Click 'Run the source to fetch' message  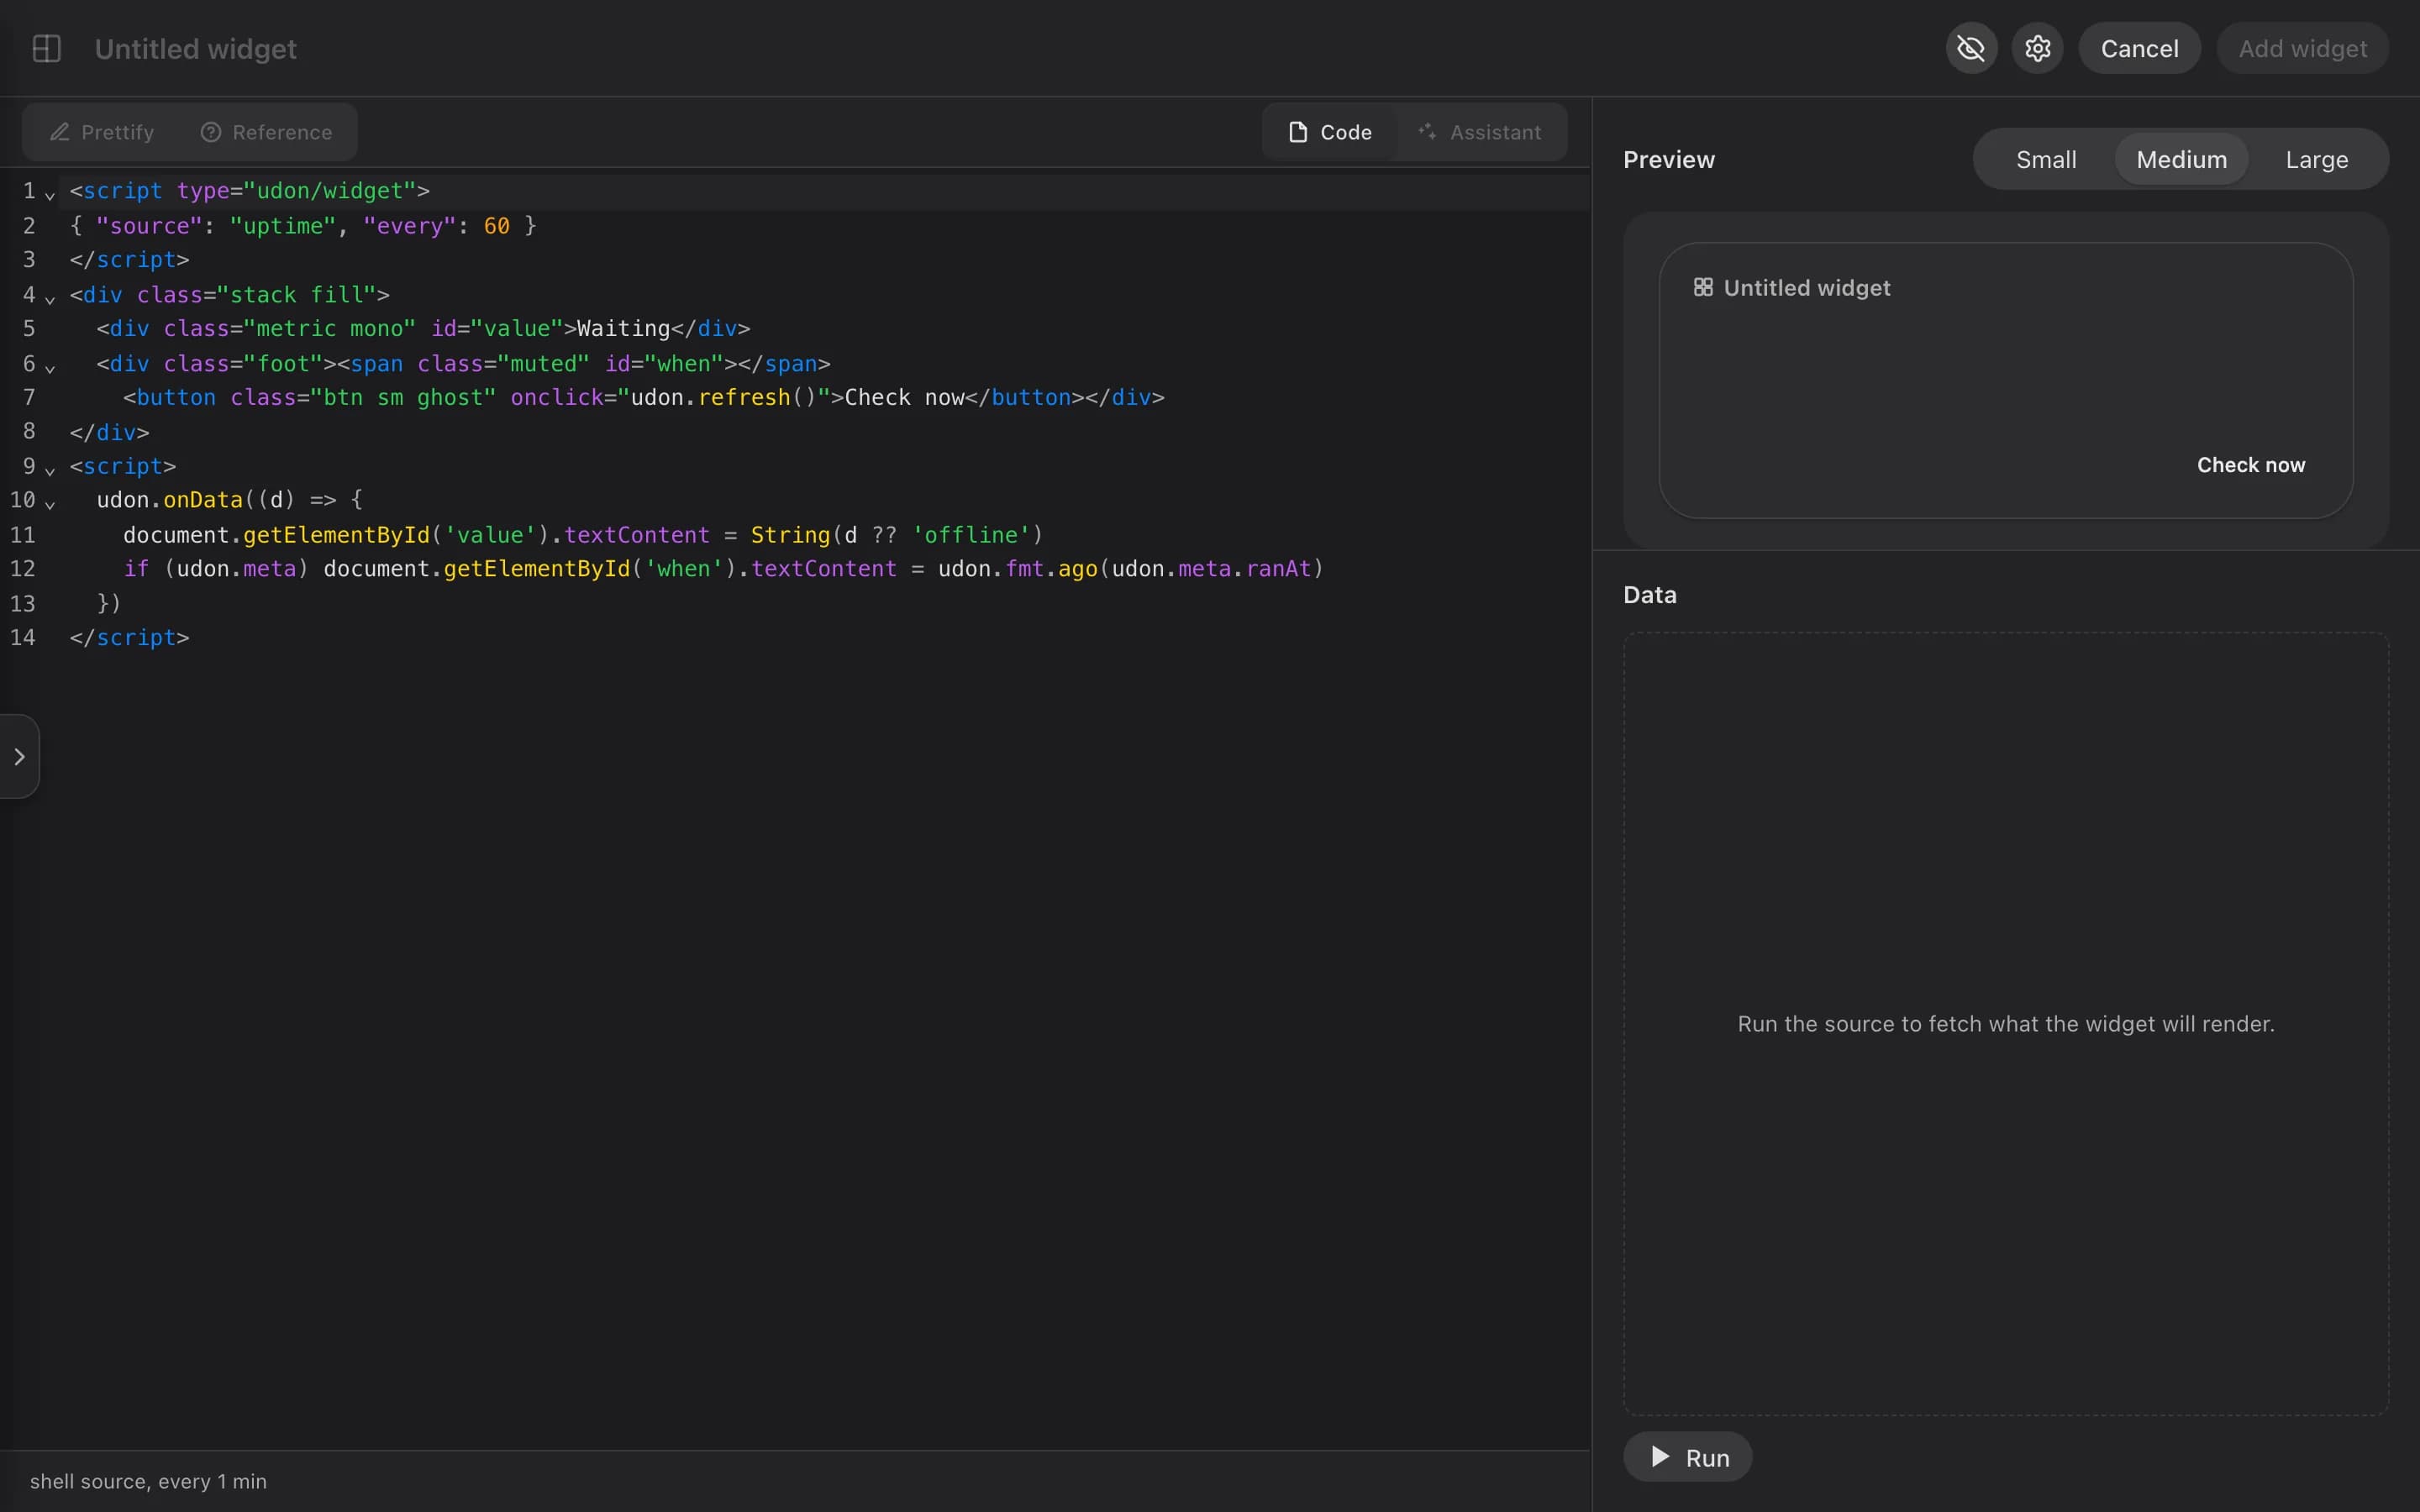click(x=2006, y=1024)
